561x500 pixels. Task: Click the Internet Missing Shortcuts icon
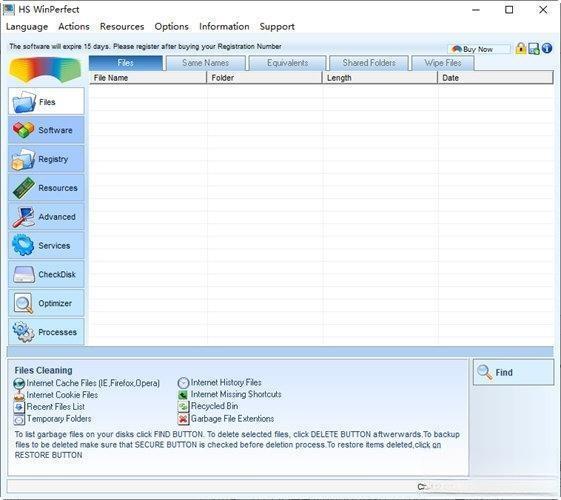(x=183, y=395)
